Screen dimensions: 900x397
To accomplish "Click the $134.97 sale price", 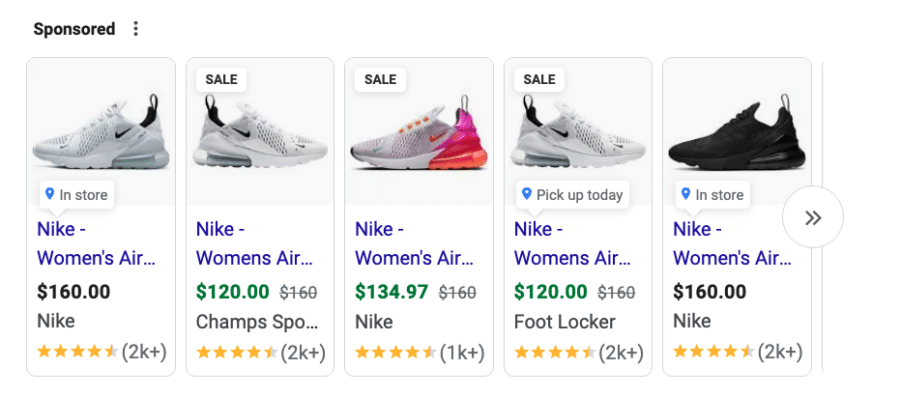I will (x=391, y=291).
